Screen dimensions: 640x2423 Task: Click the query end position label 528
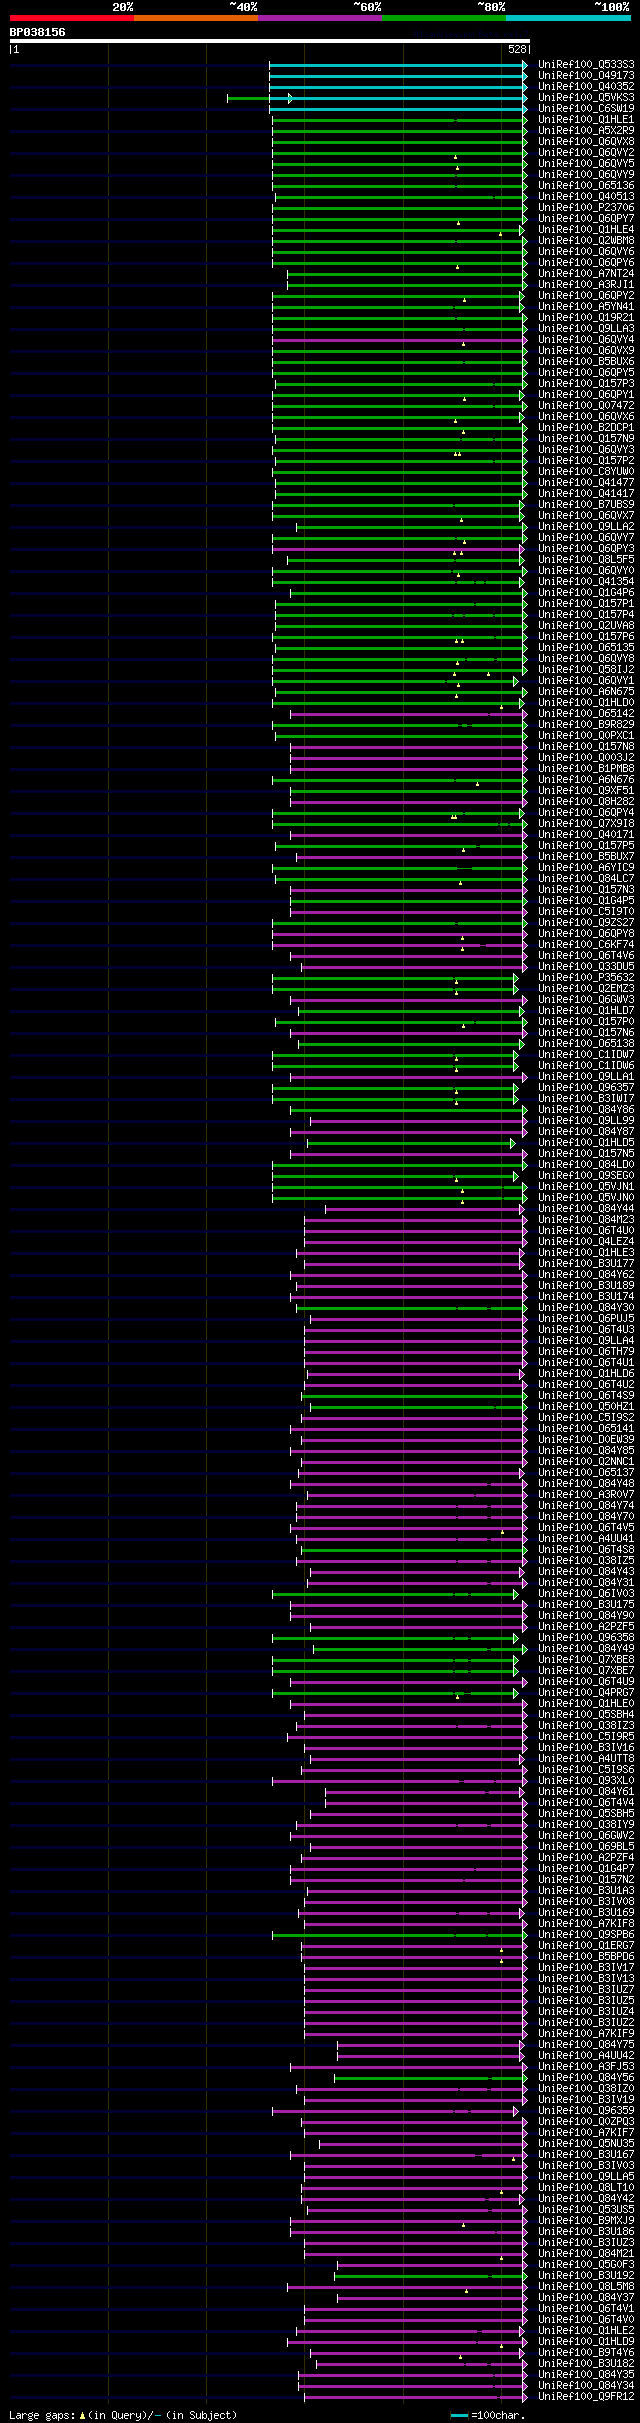click(x=517, y=49)
